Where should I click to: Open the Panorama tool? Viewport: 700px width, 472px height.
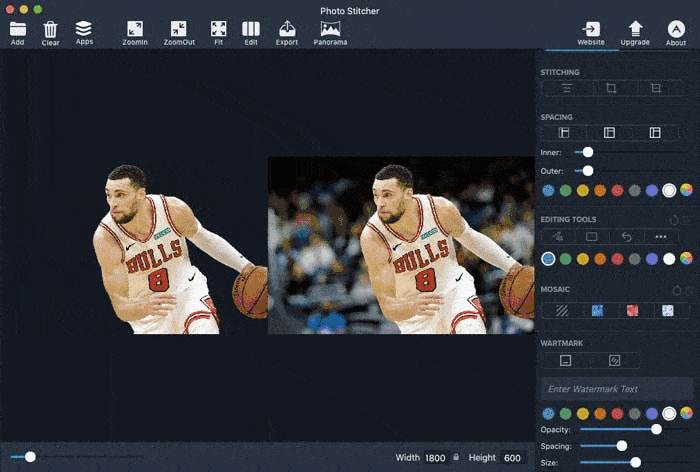click(x=330, y=29)
